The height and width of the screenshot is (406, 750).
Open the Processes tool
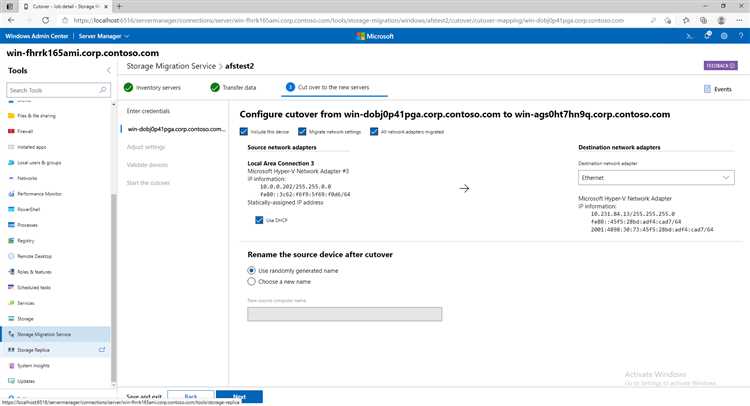click(x=27, y=225)
